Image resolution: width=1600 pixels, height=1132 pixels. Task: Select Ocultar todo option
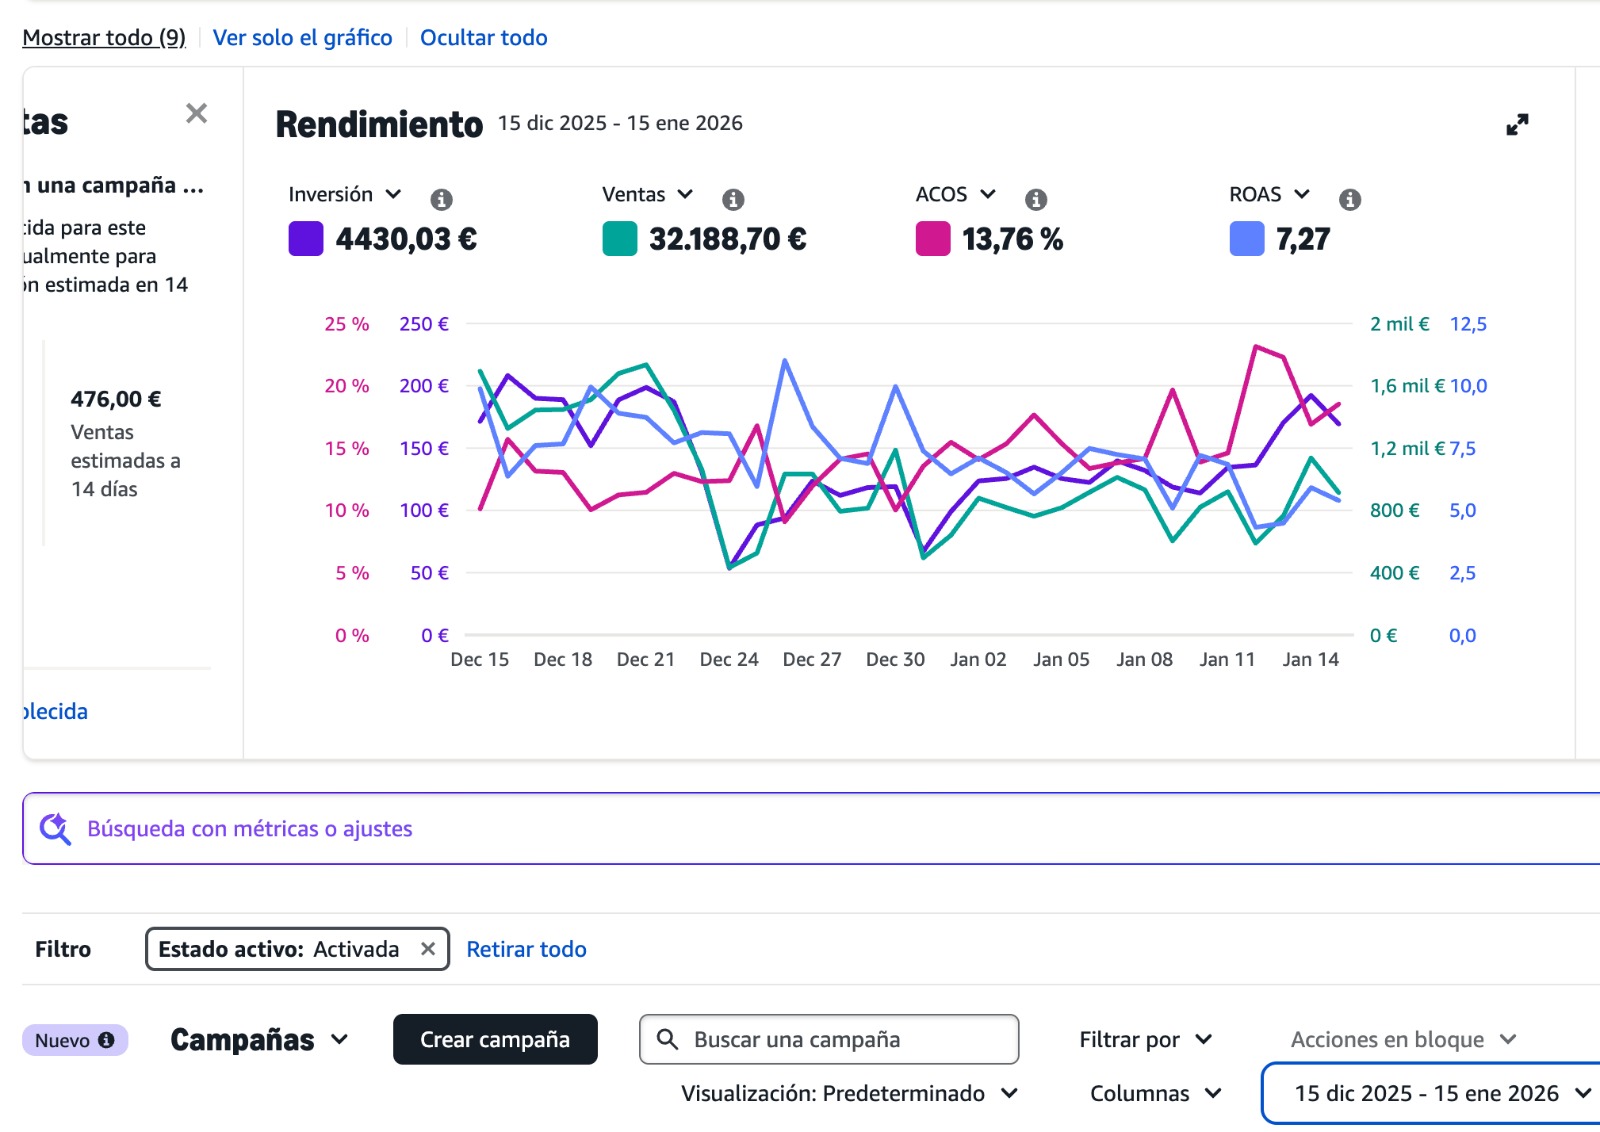point(483,38)
